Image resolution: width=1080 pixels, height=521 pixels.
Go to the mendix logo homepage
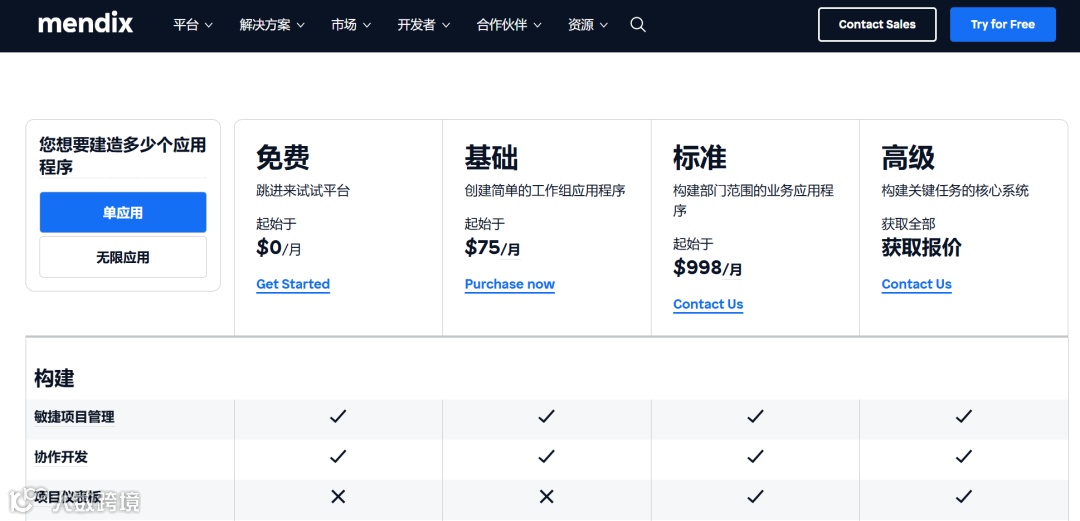click(85, 24)
